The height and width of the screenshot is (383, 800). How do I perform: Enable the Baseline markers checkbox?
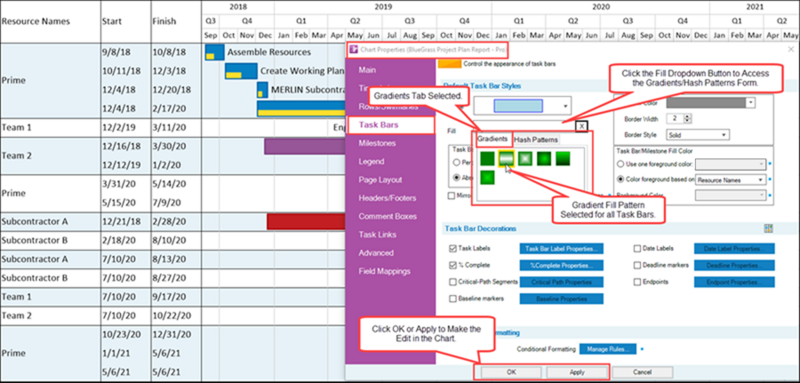(453, 298)
